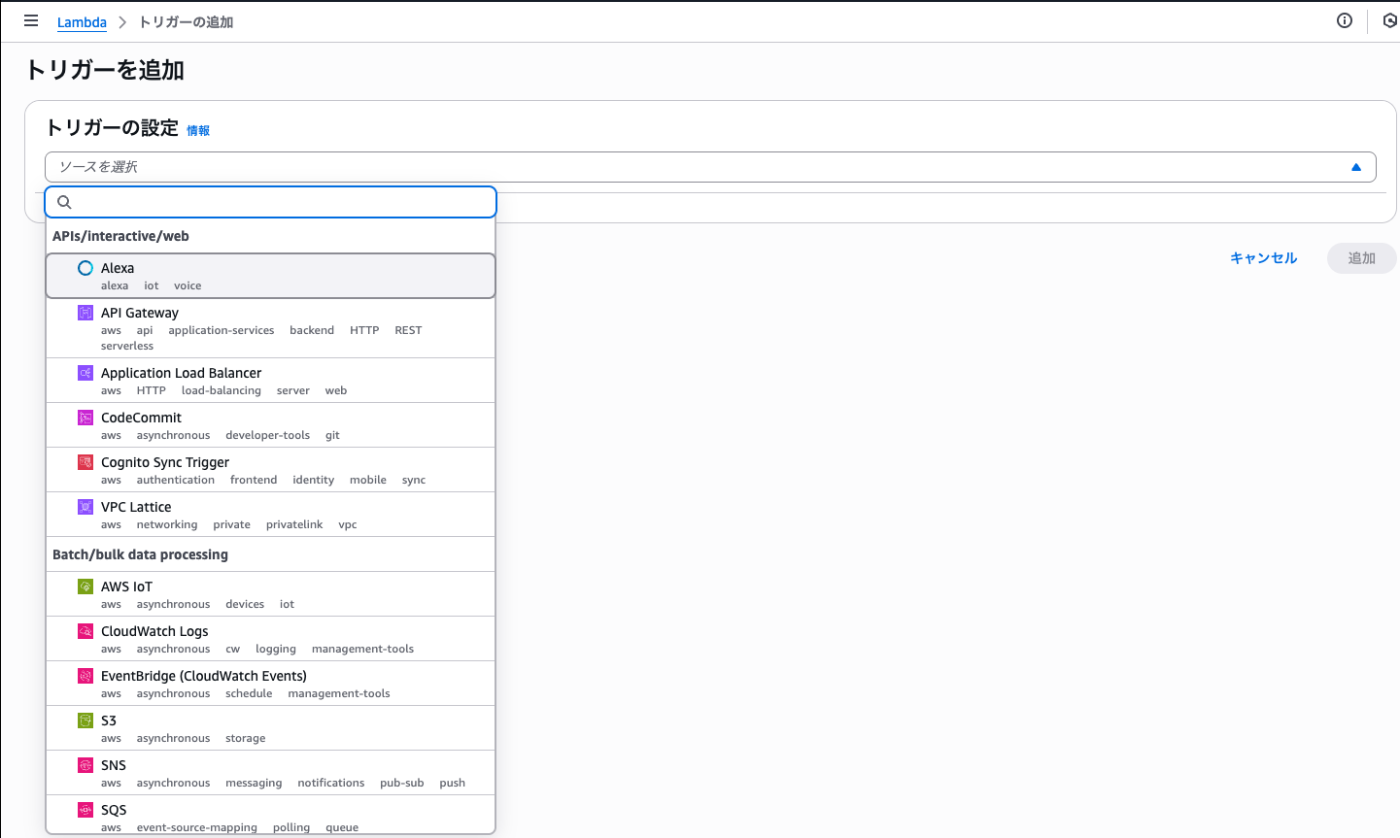1400x838 pixels.
Task: Click the API Gateway service icon
Action: (86, 313)
